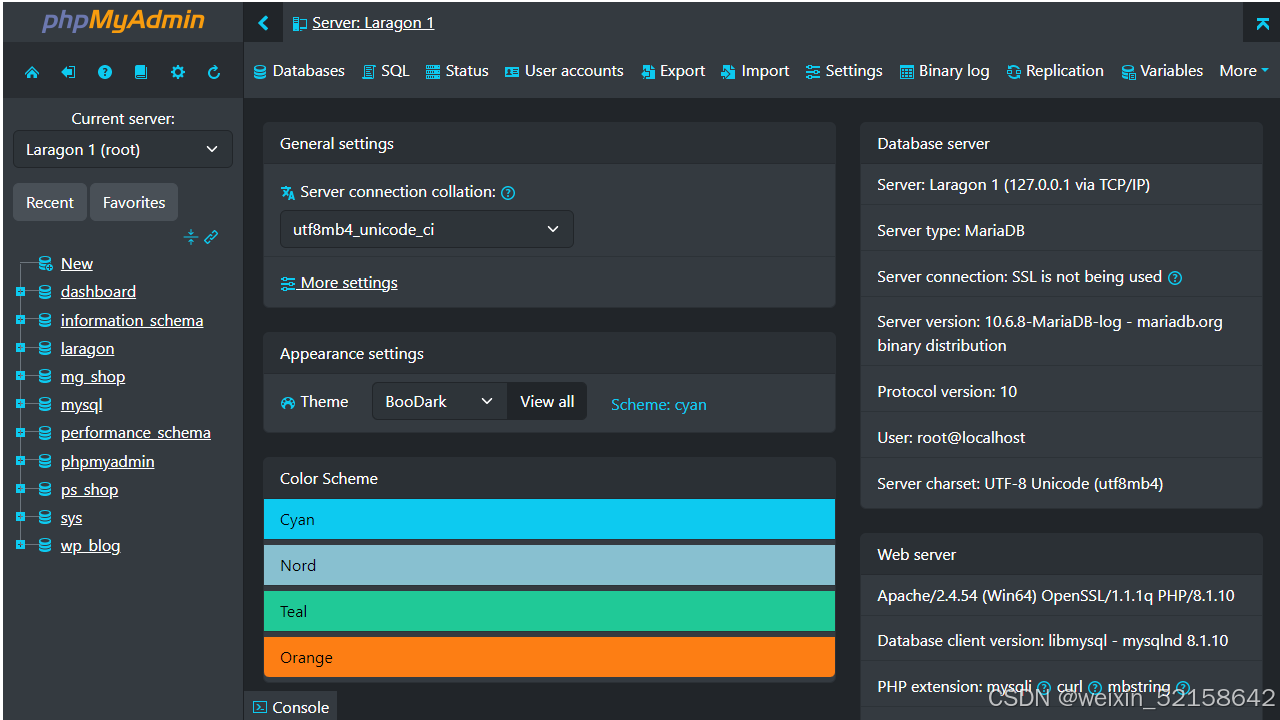The image size is (1280, 720).
Task: Select the Orange color scheme swatch
Action: tap(549, 657)
